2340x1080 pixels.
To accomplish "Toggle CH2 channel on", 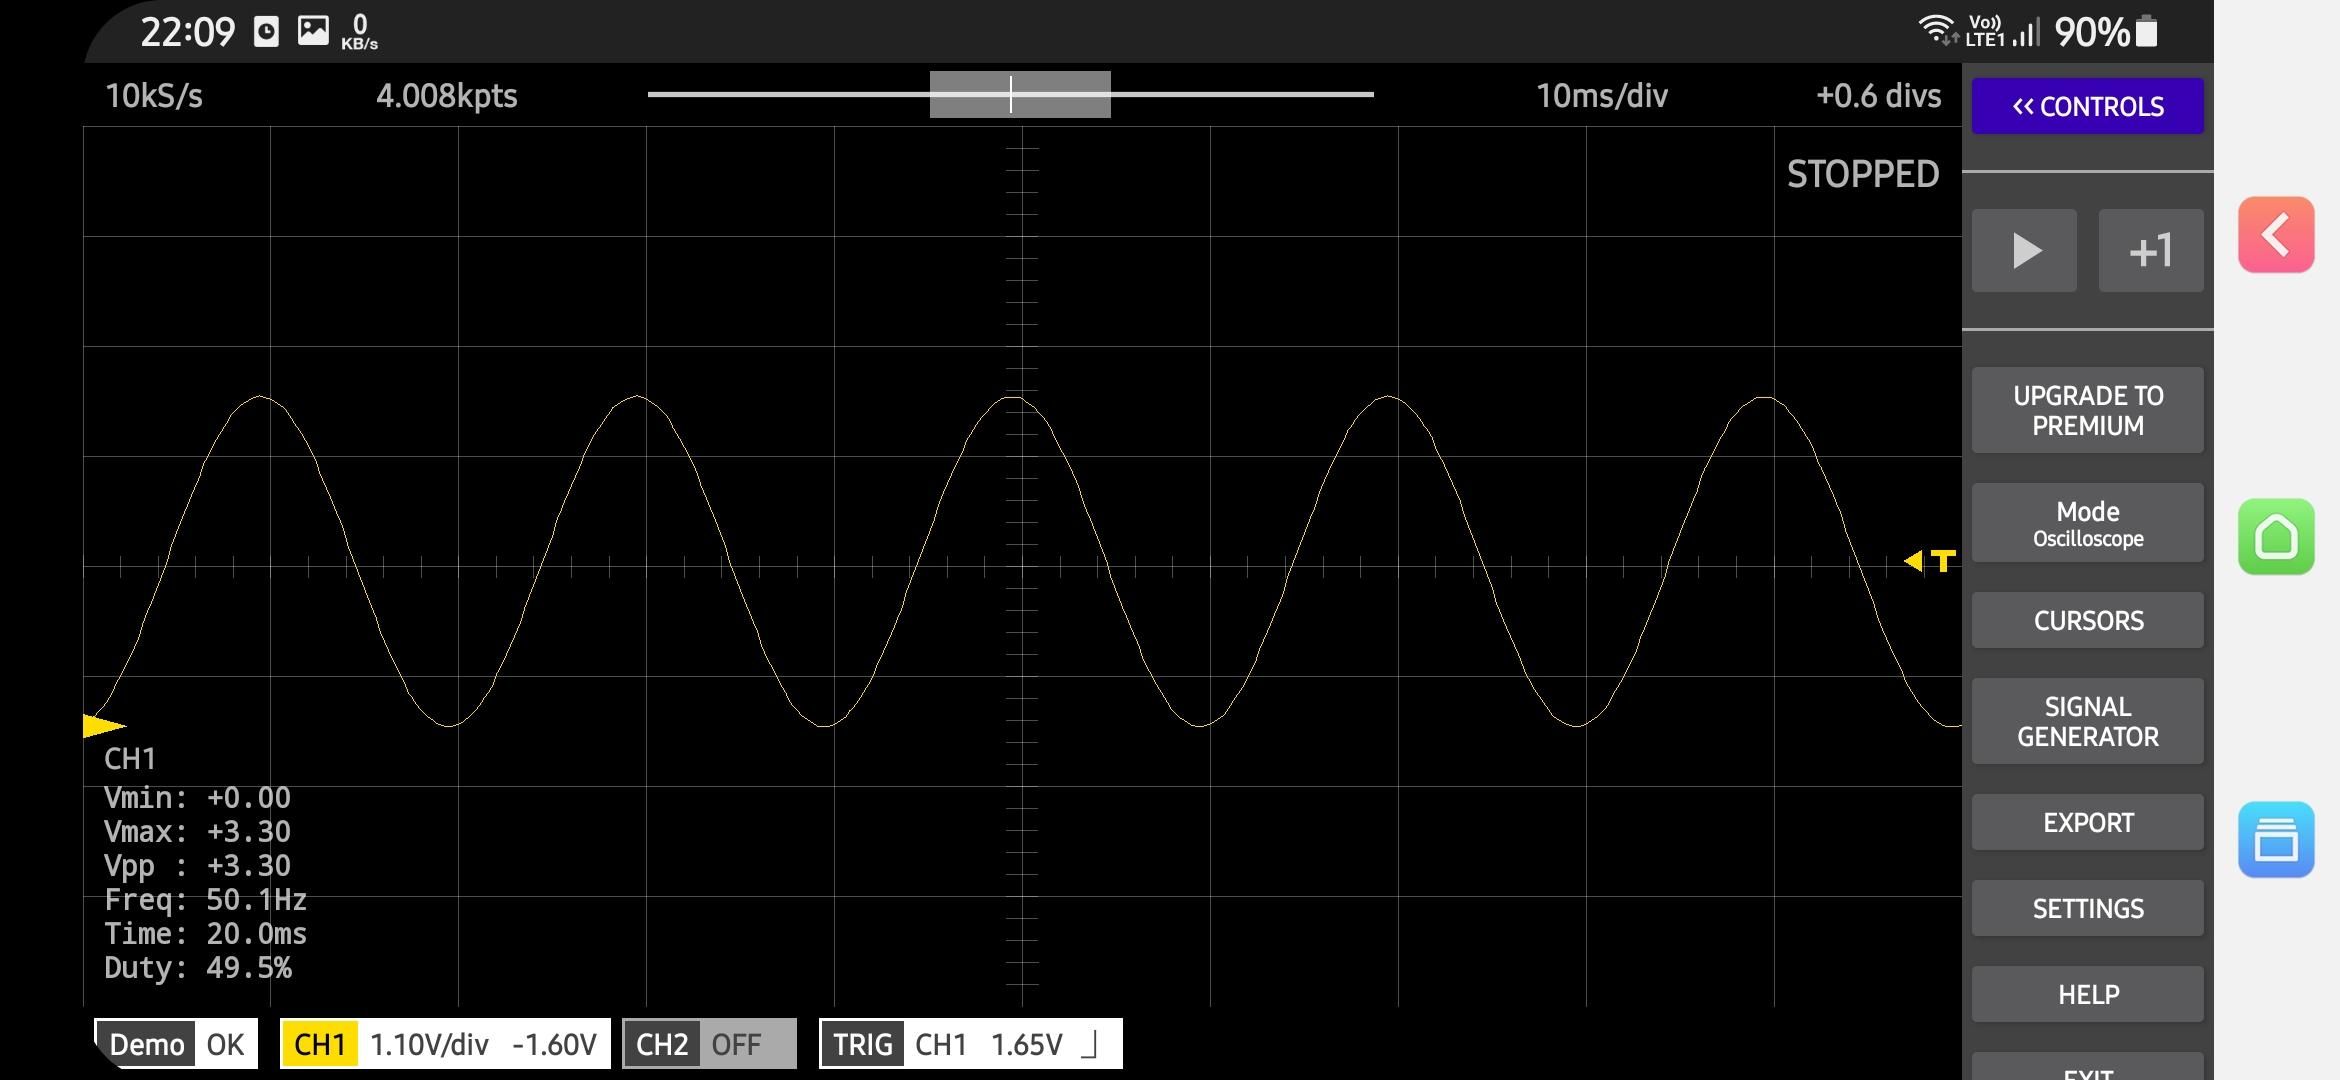I will [x=708, y=1043].
